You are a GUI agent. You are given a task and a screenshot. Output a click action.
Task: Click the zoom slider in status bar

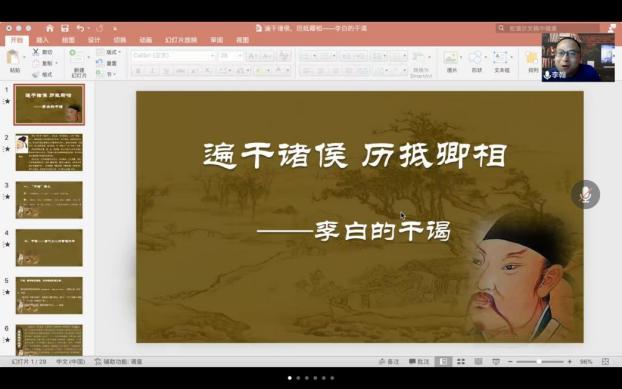(539, 362)
